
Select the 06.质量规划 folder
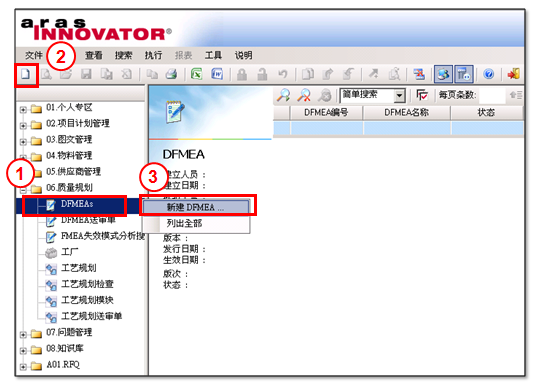(69, 188)
